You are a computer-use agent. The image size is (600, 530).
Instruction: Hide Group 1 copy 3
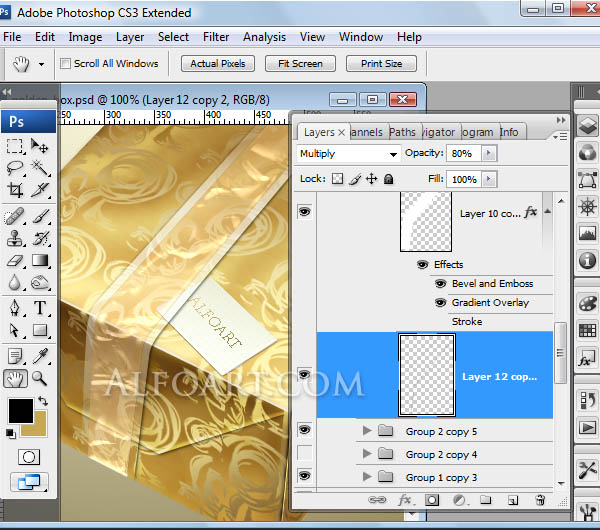point(305,476)
